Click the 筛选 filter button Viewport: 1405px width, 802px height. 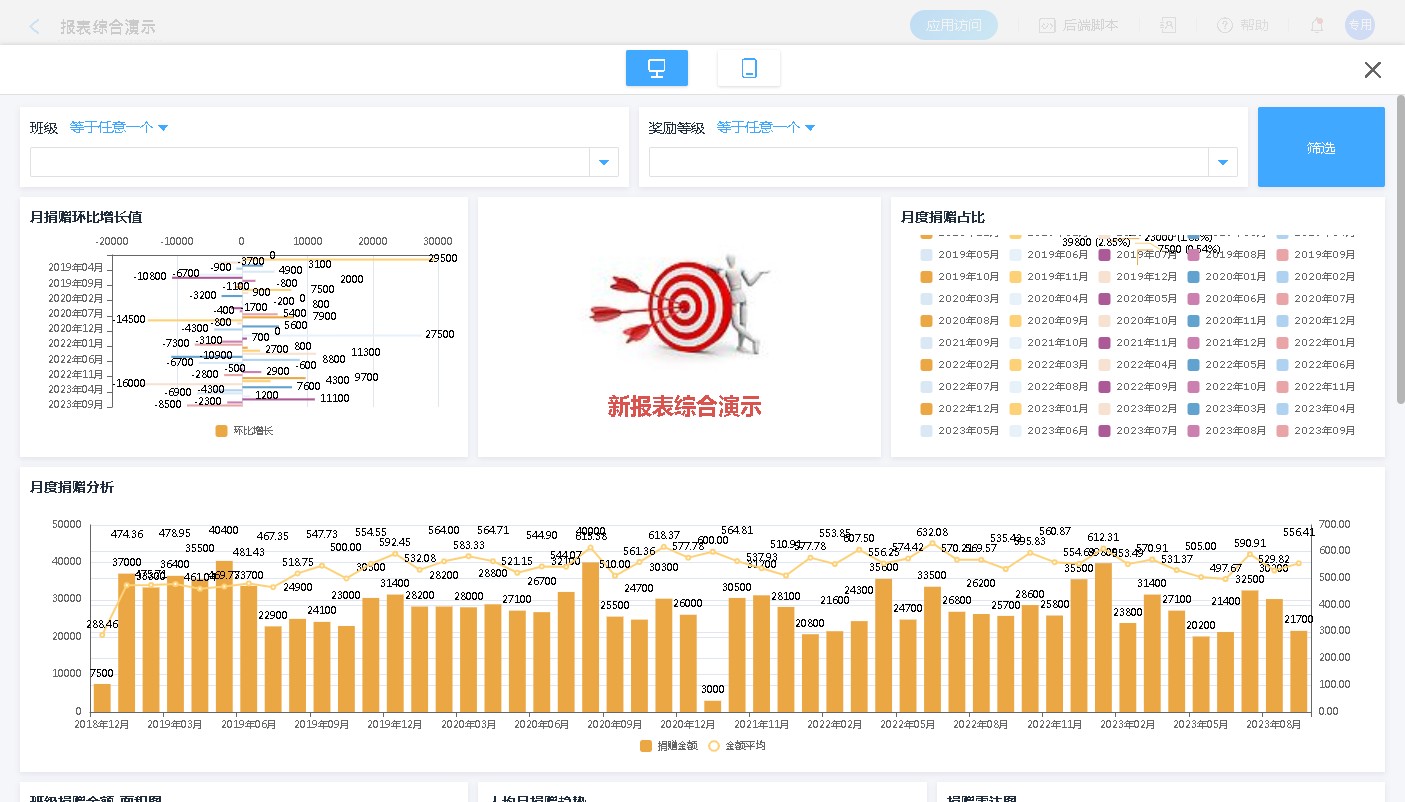coord(1320,147)
